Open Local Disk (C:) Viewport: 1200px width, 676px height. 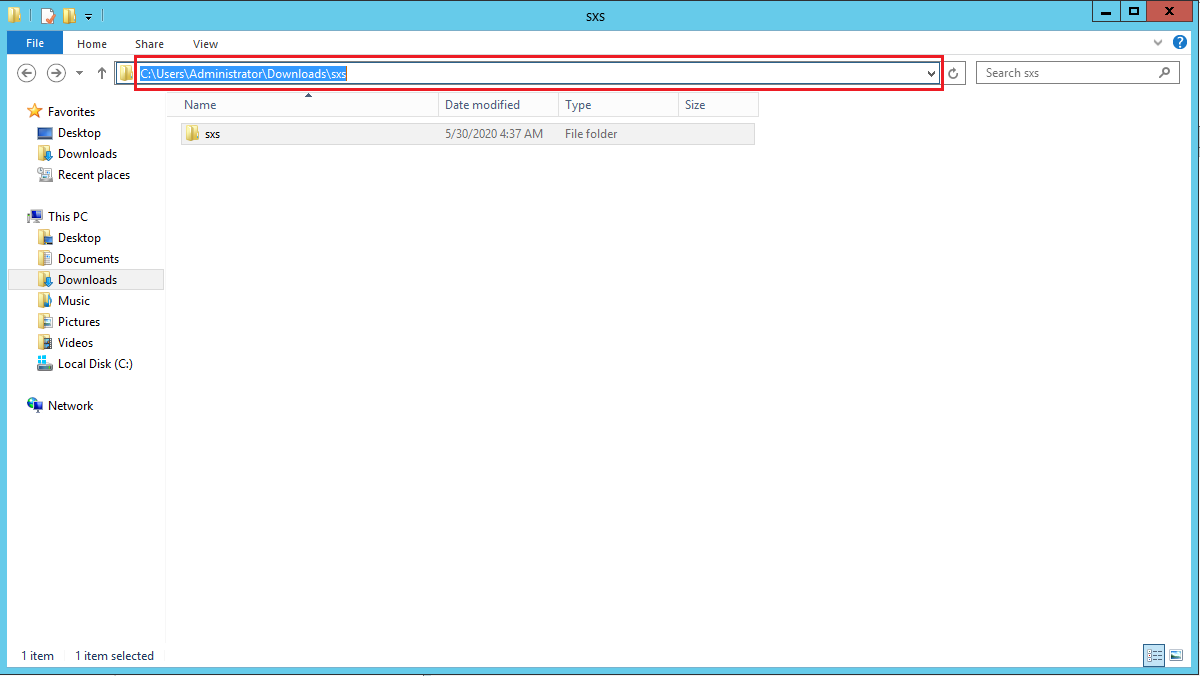[95, 364]
